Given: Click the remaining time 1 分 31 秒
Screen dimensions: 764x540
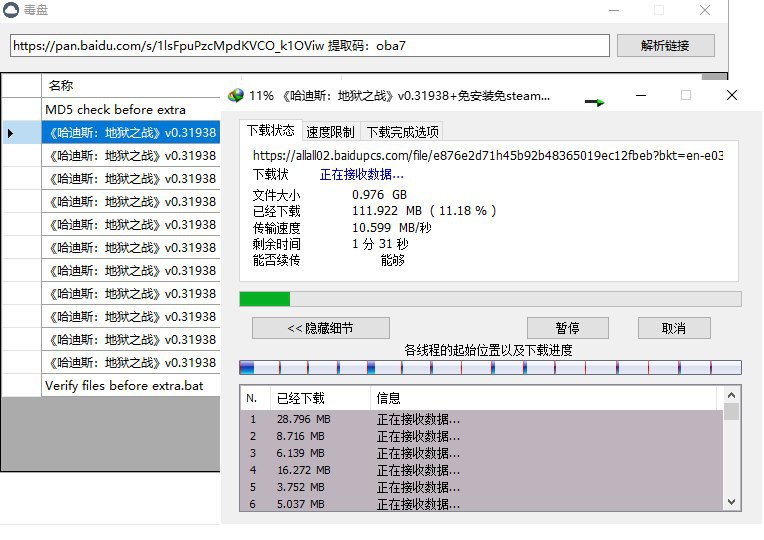Looking at the screenshot, I should pyautogui.click(x=380, y=244).
